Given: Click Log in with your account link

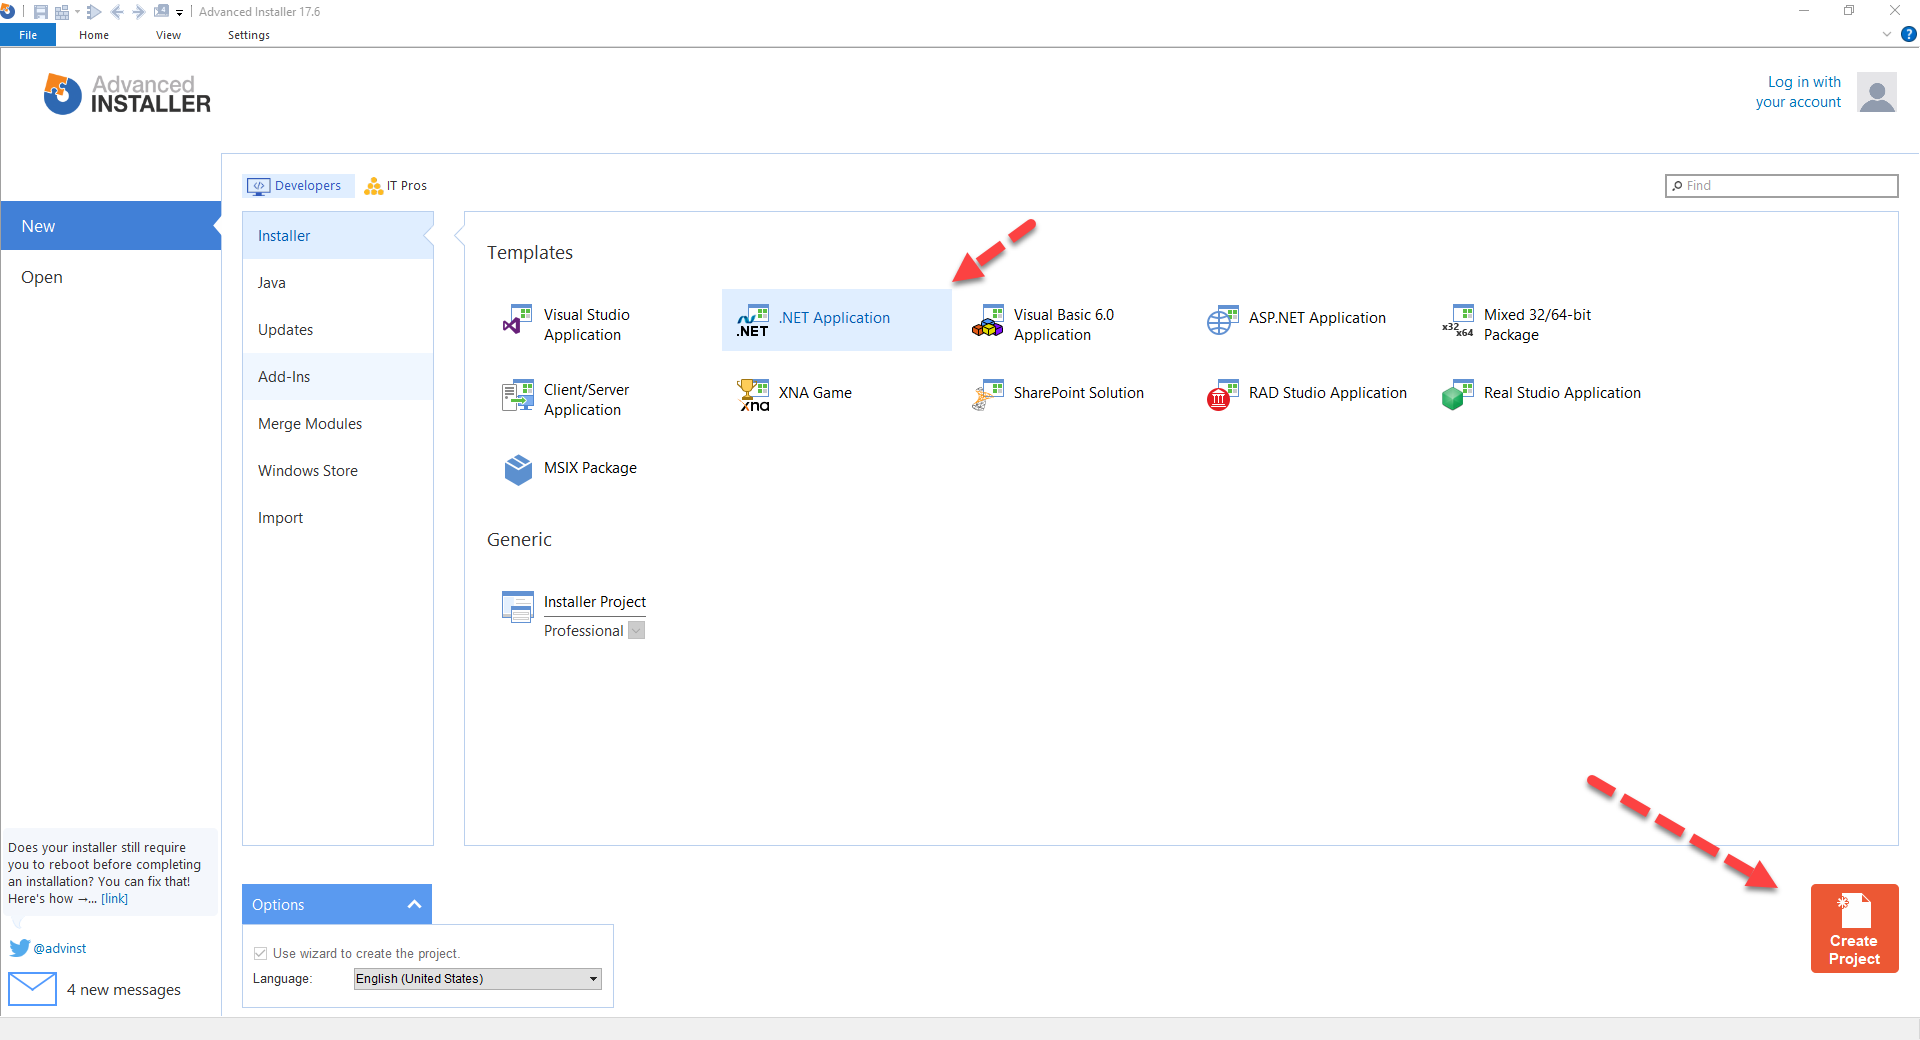Looking at the screenshot, I should pyautogui.click(x=1798, y=92).
